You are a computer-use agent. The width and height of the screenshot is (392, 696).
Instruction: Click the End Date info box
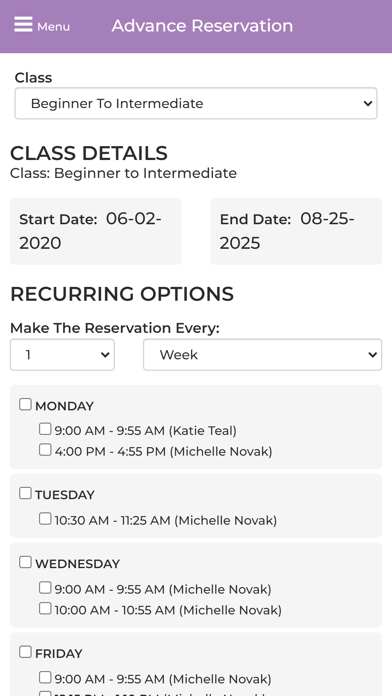(x=296, y=231)
